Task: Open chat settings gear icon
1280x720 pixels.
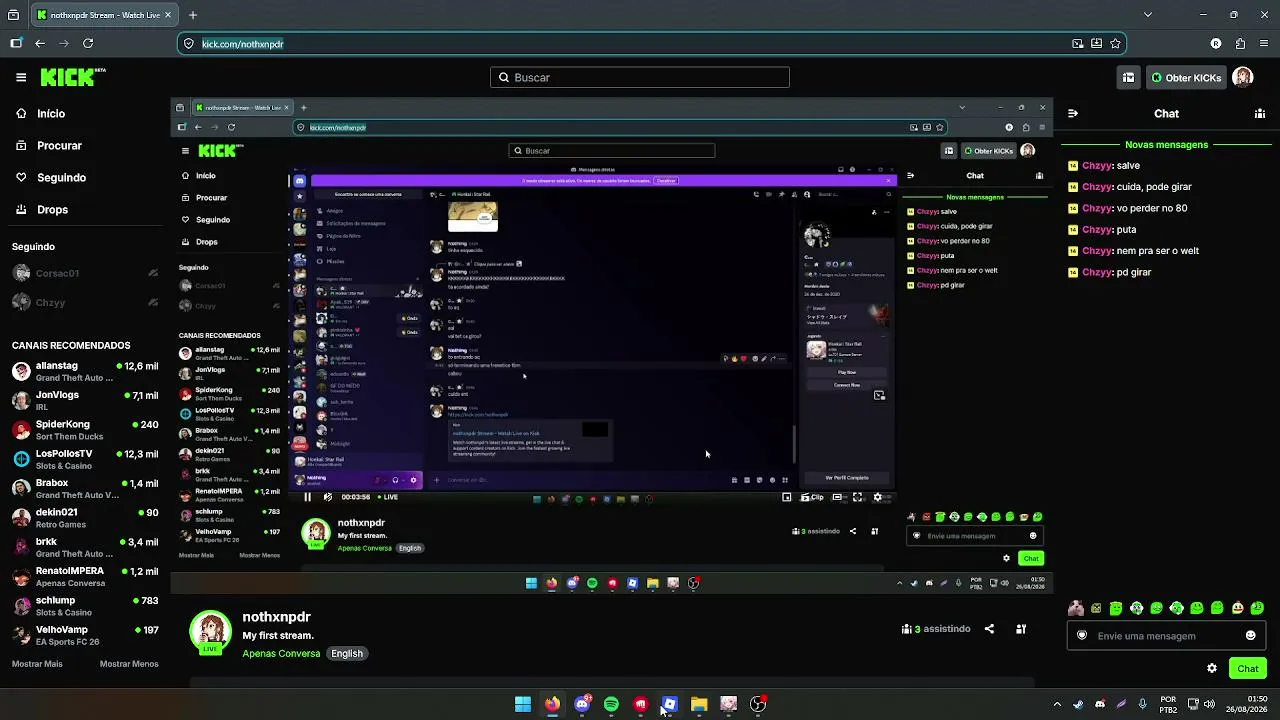Action: 1212,668
